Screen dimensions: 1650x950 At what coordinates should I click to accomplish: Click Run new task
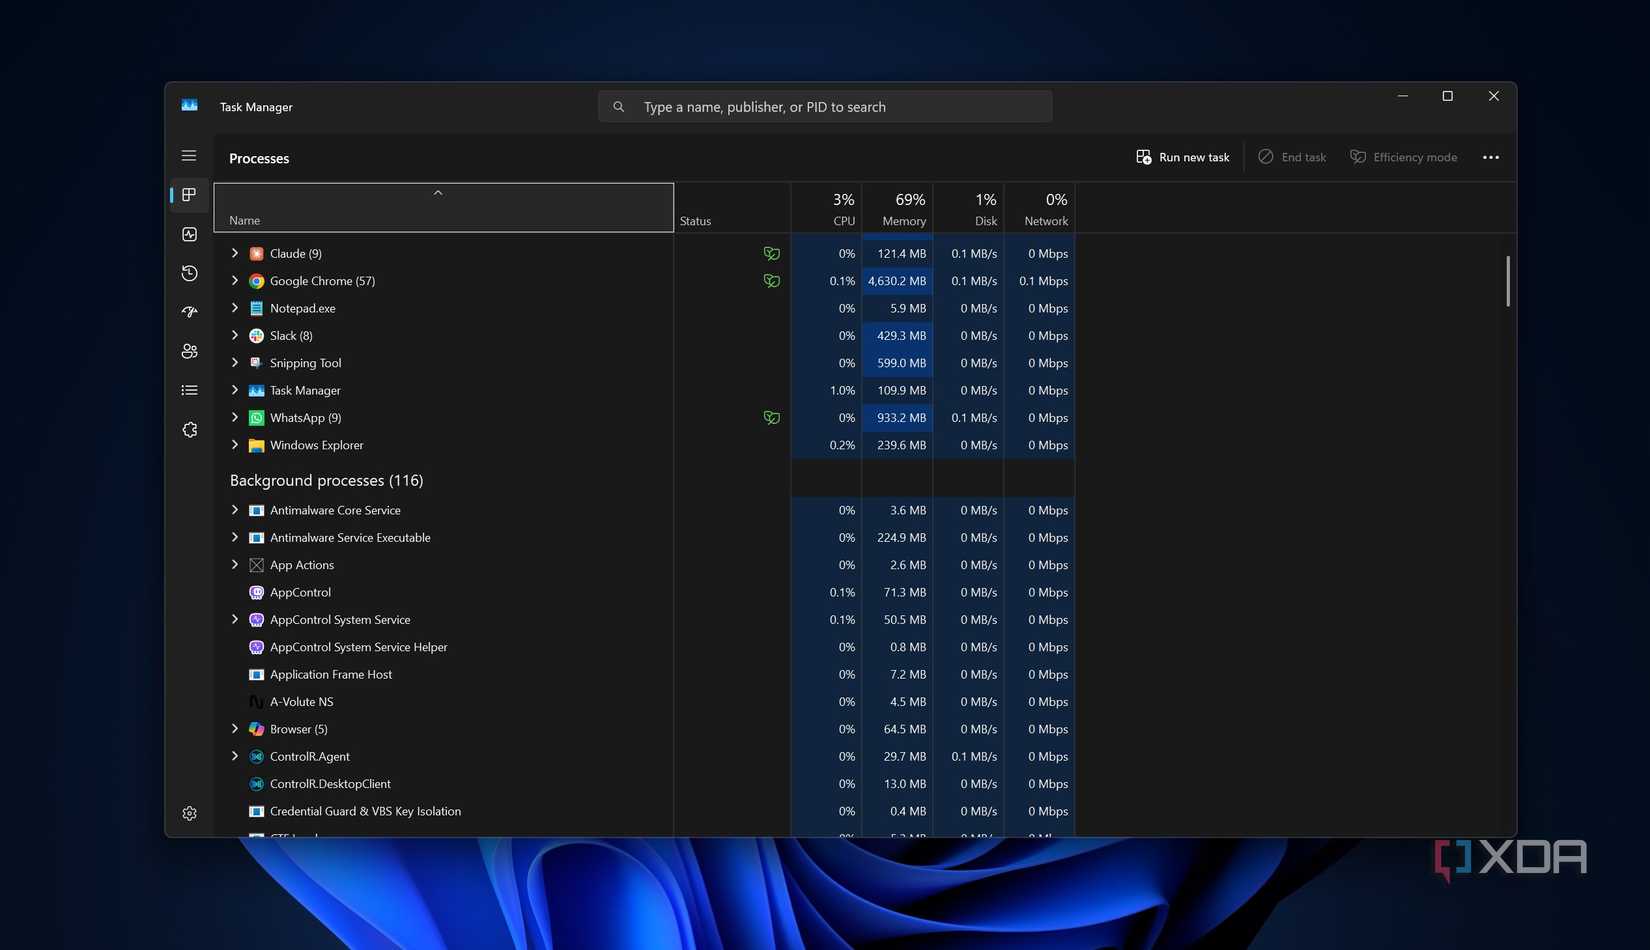point(1182,157)
